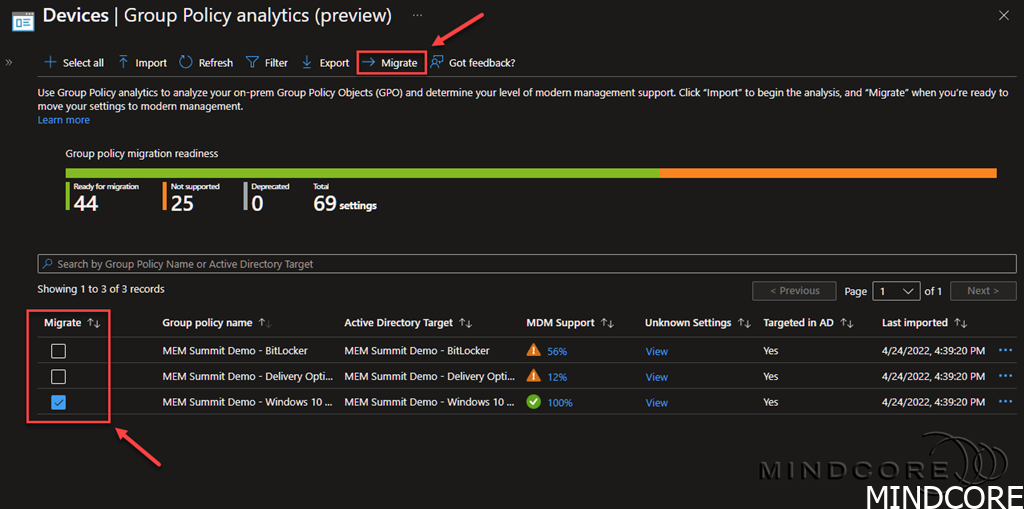Click the Refresh circular arrow icon
This screenshot has width=1024, height=509.
(x=186, y=62)
